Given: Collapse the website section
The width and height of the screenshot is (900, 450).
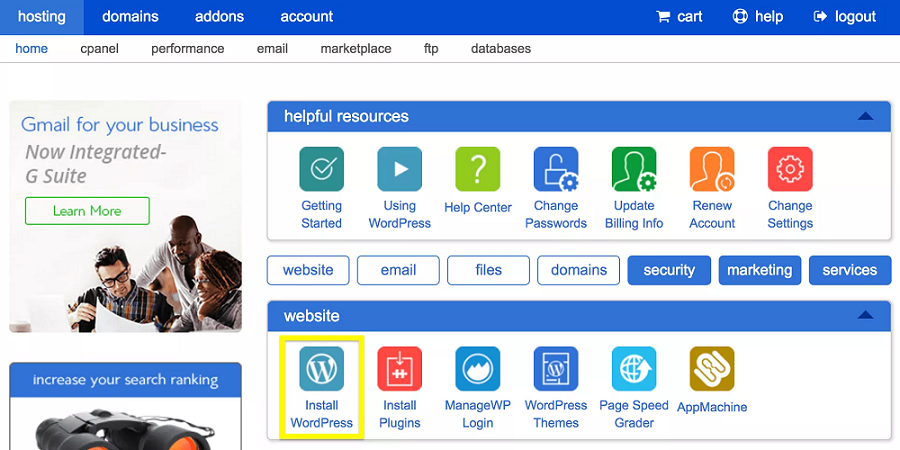Looking at the screenshot, I should tap(865, 316).
